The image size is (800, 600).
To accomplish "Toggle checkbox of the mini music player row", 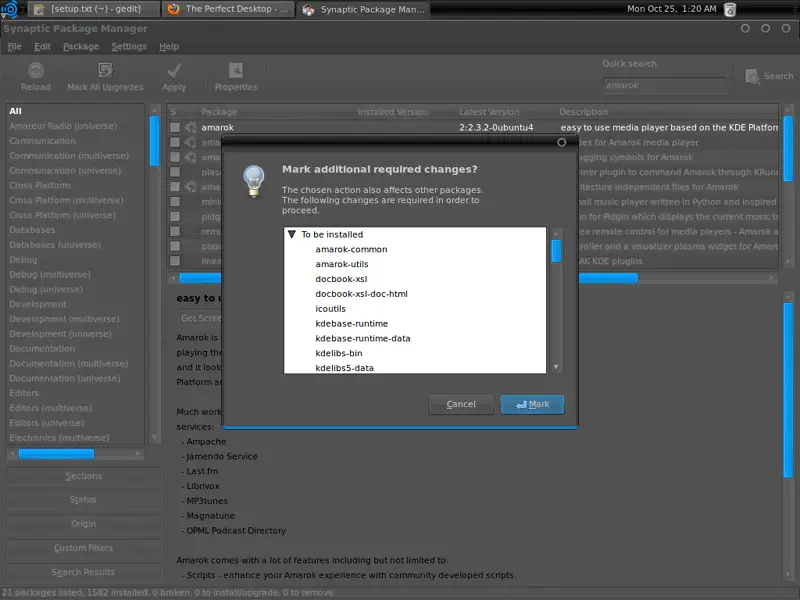I will [175, 202].
